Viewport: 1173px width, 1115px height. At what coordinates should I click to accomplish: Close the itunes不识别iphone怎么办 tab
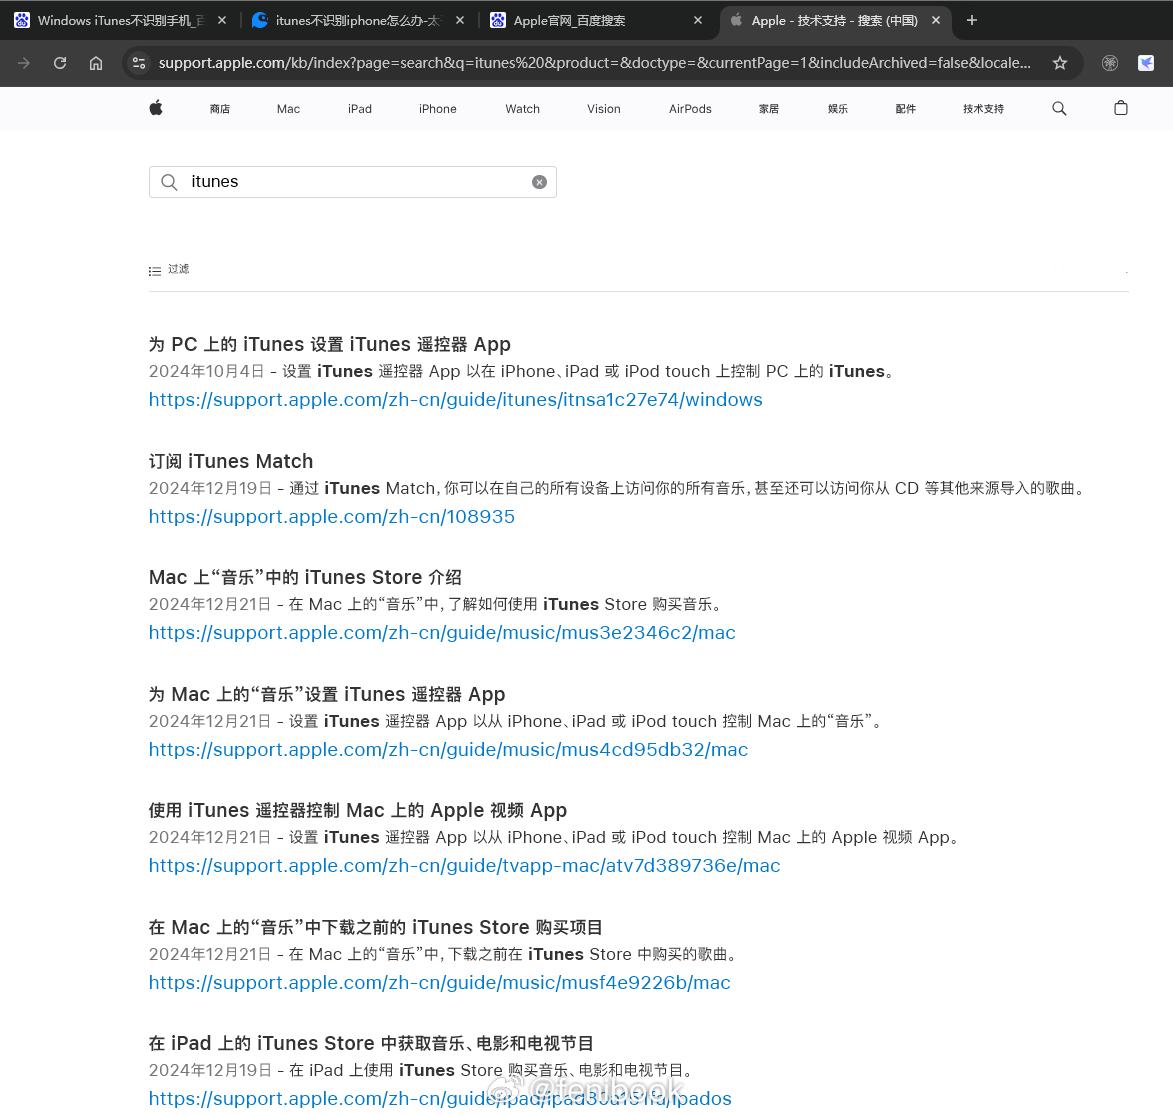pos(460,20)
